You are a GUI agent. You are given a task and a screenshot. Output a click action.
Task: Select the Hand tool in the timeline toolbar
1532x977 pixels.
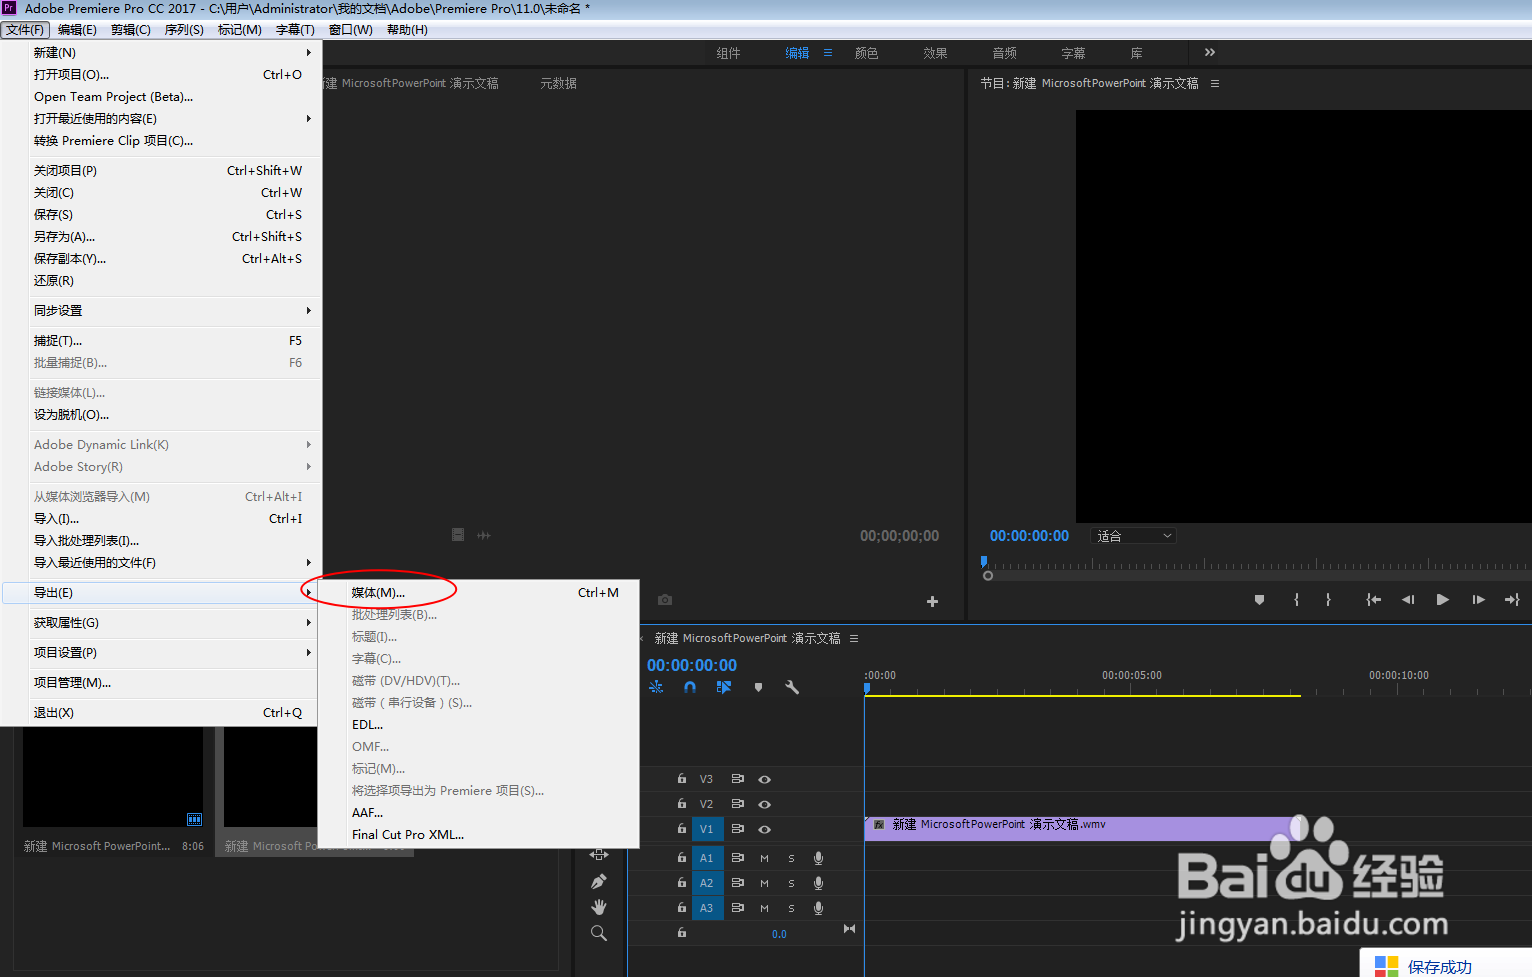600,906
